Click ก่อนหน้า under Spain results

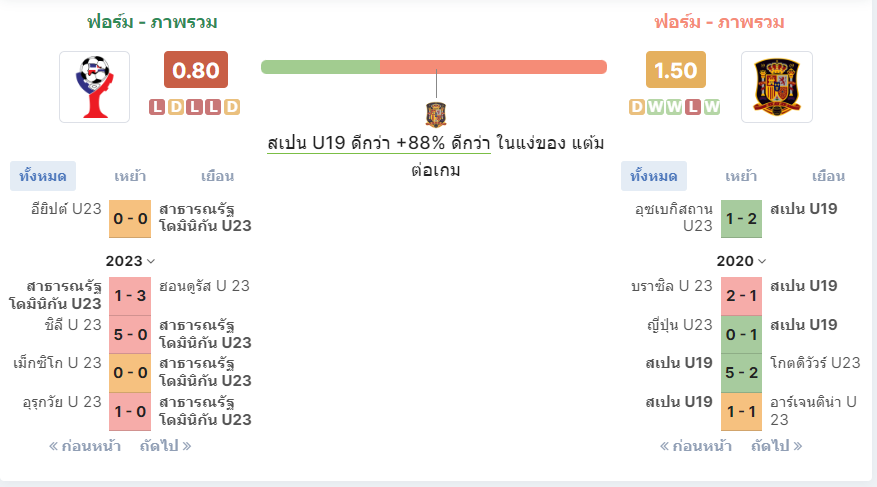pos(695,446)
